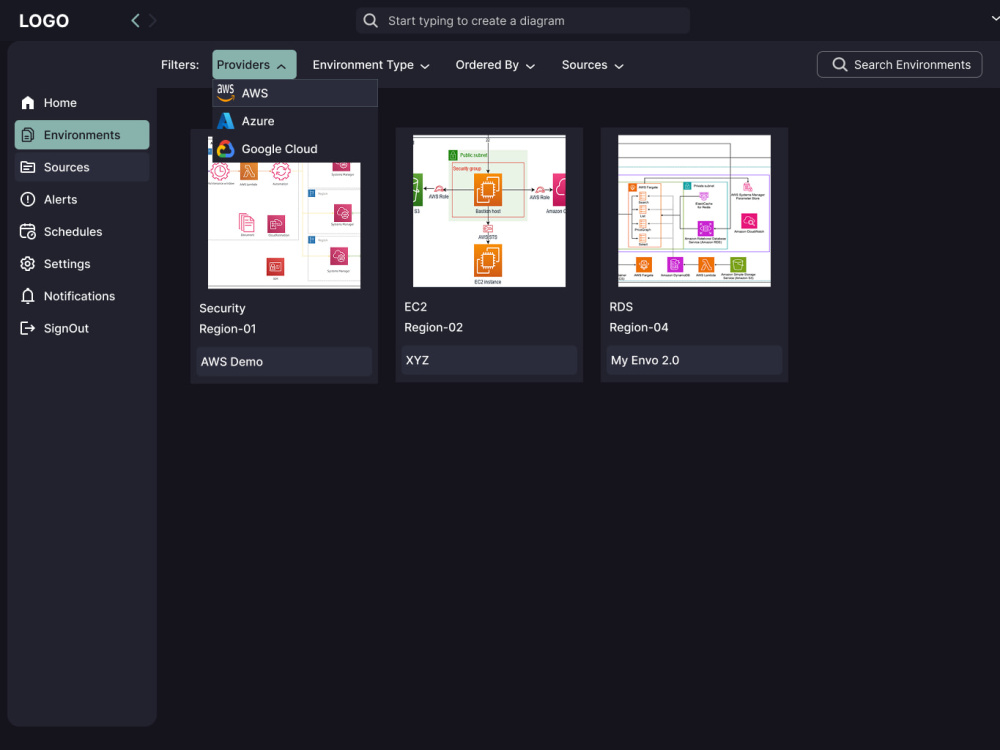Viewport: 1000px width, 750px height.
Task: Open the Ordered By filter
Action: point(495,65)
